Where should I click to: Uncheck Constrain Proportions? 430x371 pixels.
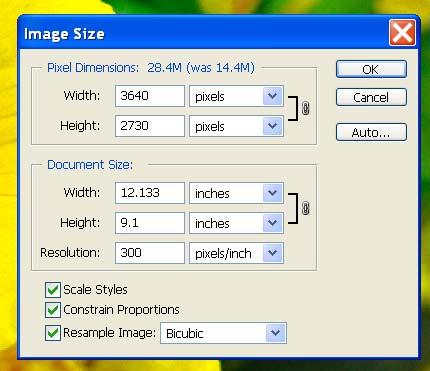pos(53,310)
